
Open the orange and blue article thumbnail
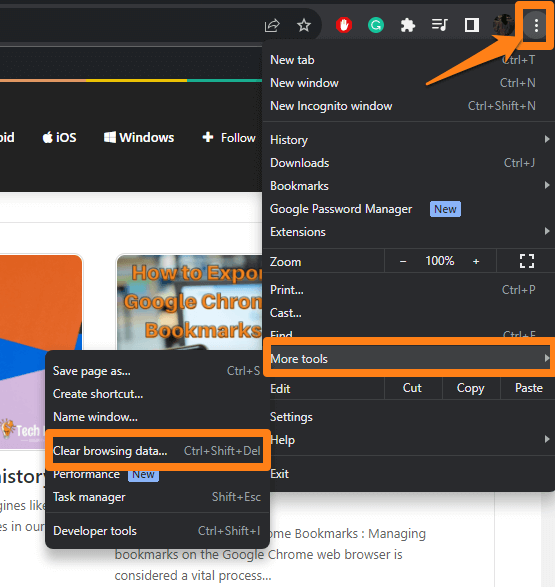41,303
